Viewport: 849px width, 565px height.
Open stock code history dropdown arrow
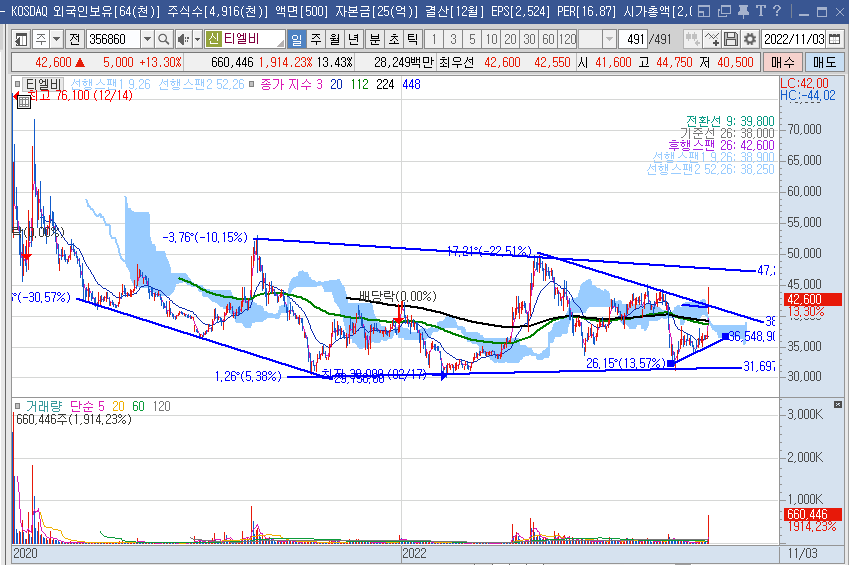pos(147,39)
